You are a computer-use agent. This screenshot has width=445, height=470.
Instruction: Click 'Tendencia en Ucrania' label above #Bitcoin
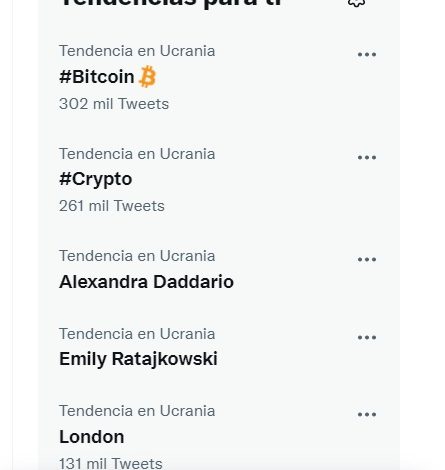[137, 51]
